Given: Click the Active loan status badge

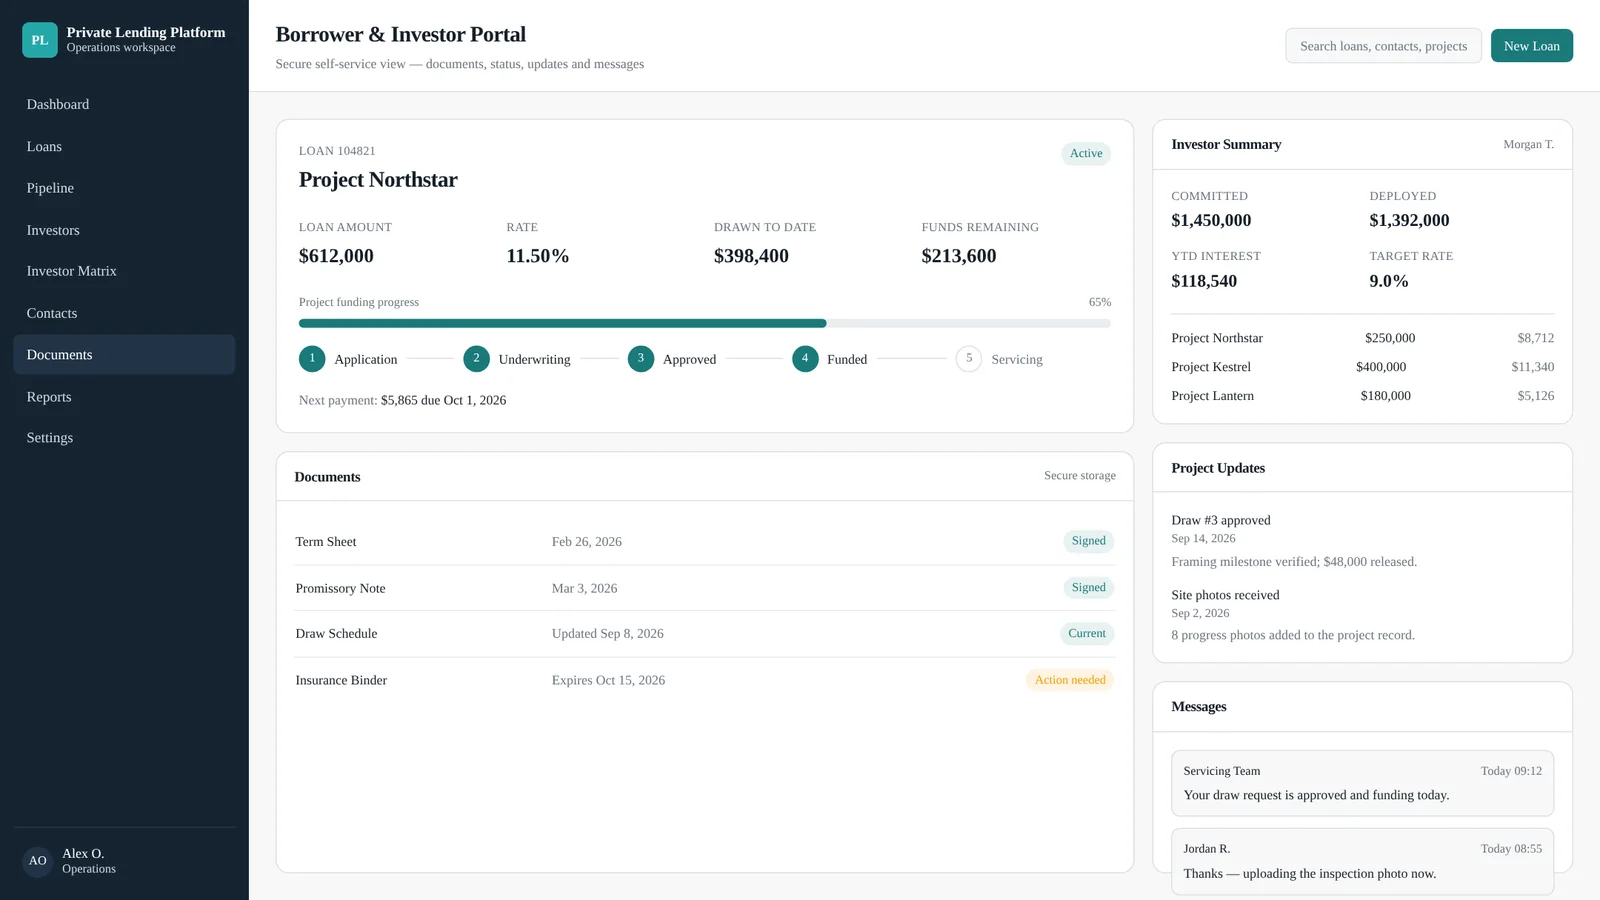Looking at the screenshot, I should point(1086,153).
